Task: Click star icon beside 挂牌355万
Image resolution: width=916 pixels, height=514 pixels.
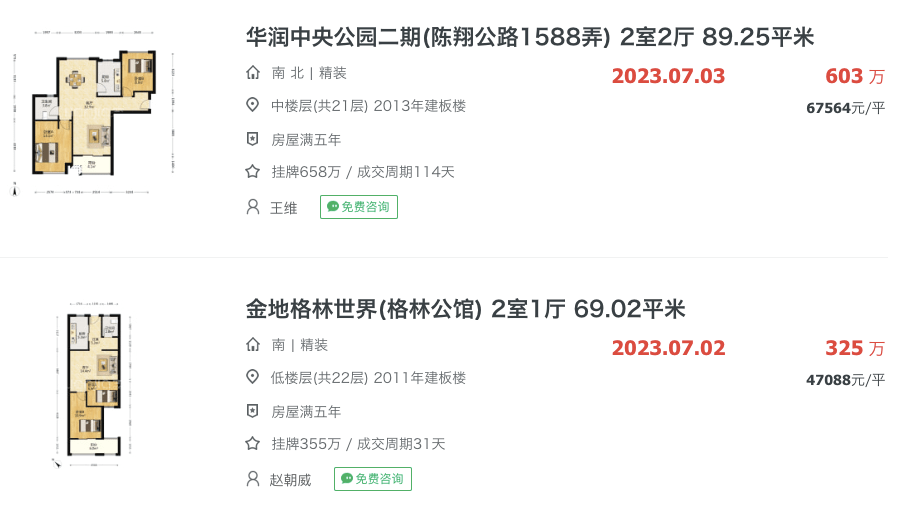Action: 253,444
